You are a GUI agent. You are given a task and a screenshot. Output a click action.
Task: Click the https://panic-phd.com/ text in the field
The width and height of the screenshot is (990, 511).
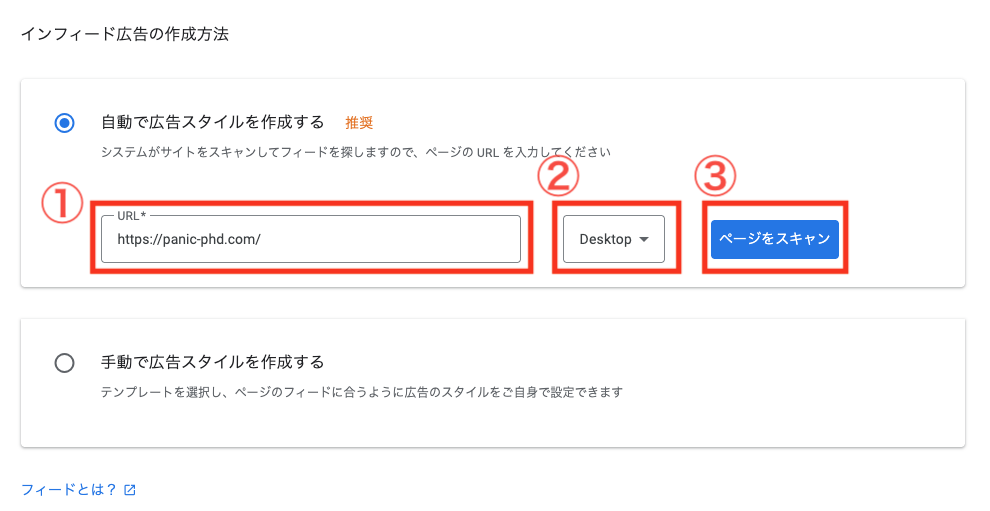pos(189,239)
